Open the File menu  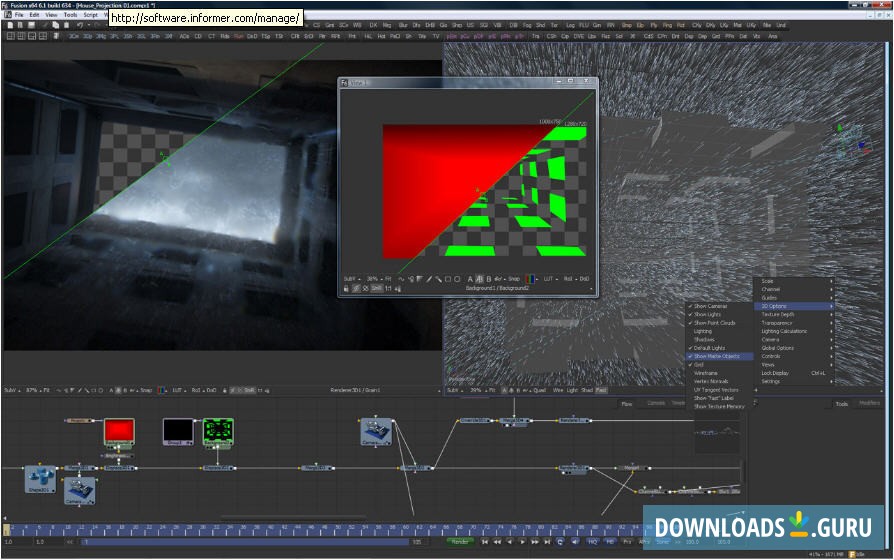(17, 15)
